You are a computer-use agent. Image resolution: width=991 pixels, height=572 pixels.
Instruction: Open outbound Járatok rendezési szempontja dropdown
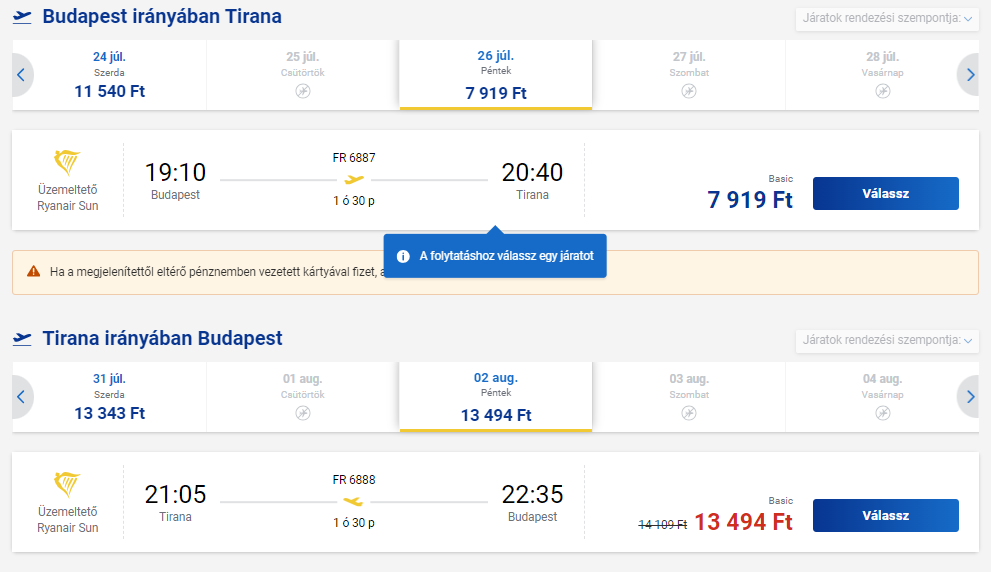(887, 18)
